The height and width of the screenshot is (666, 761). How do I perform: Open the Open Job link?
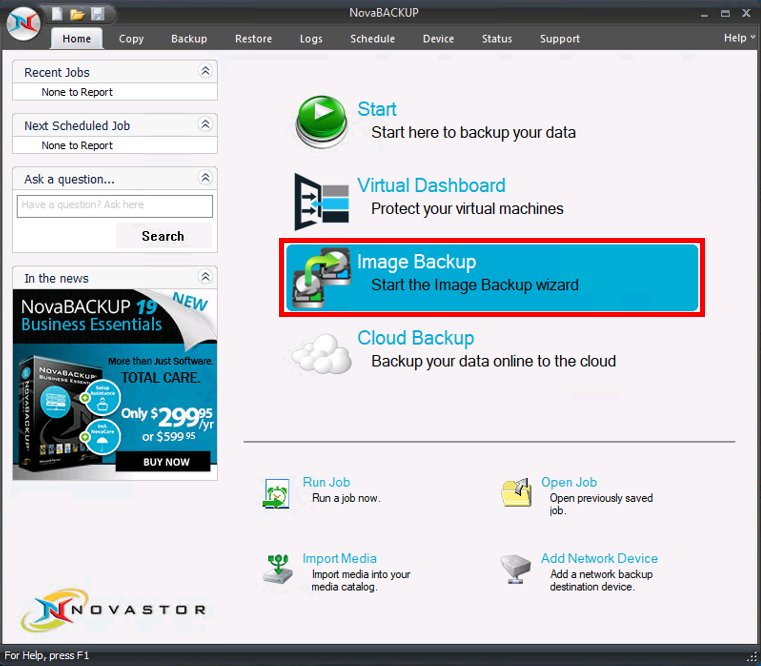tap(569, 482)
